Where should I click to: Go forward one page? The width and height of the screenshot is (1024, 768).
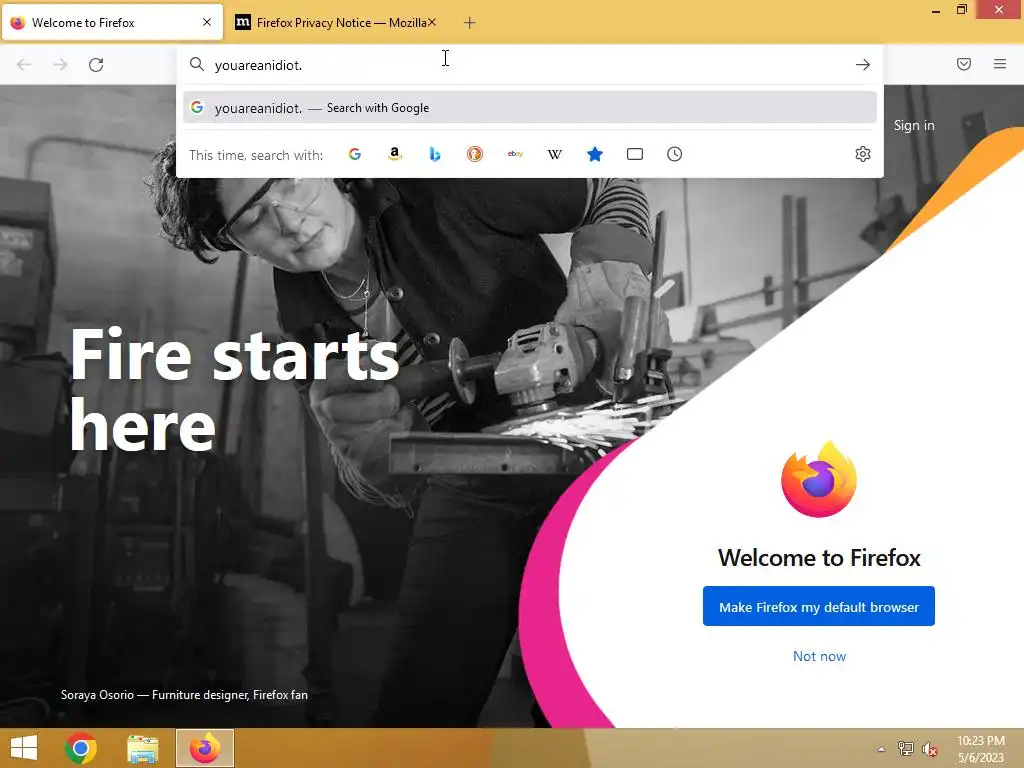coord(60,65)
